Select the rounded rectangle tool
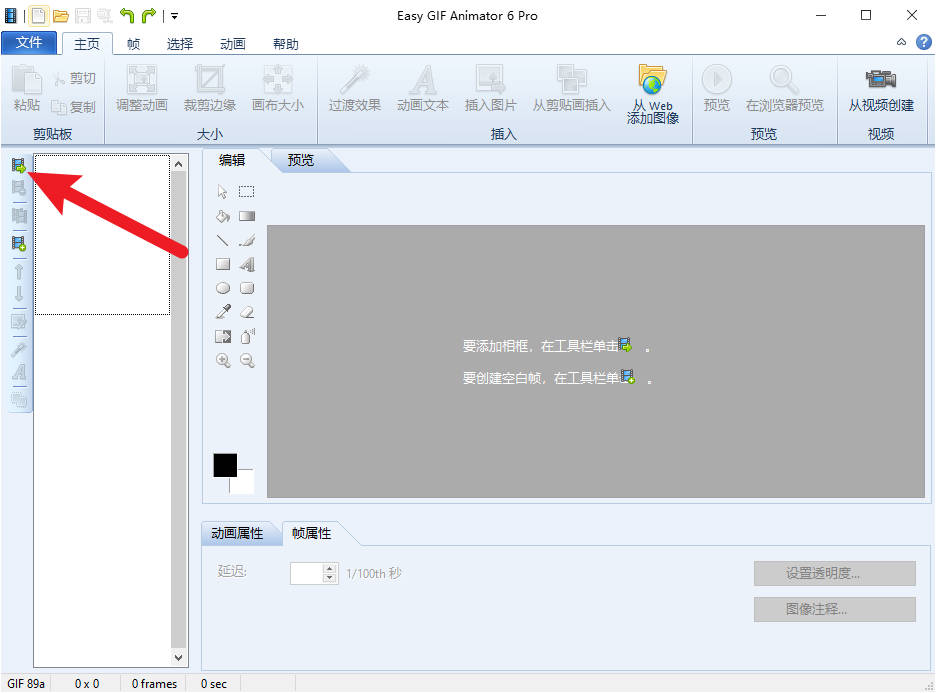 click(247, 288)
